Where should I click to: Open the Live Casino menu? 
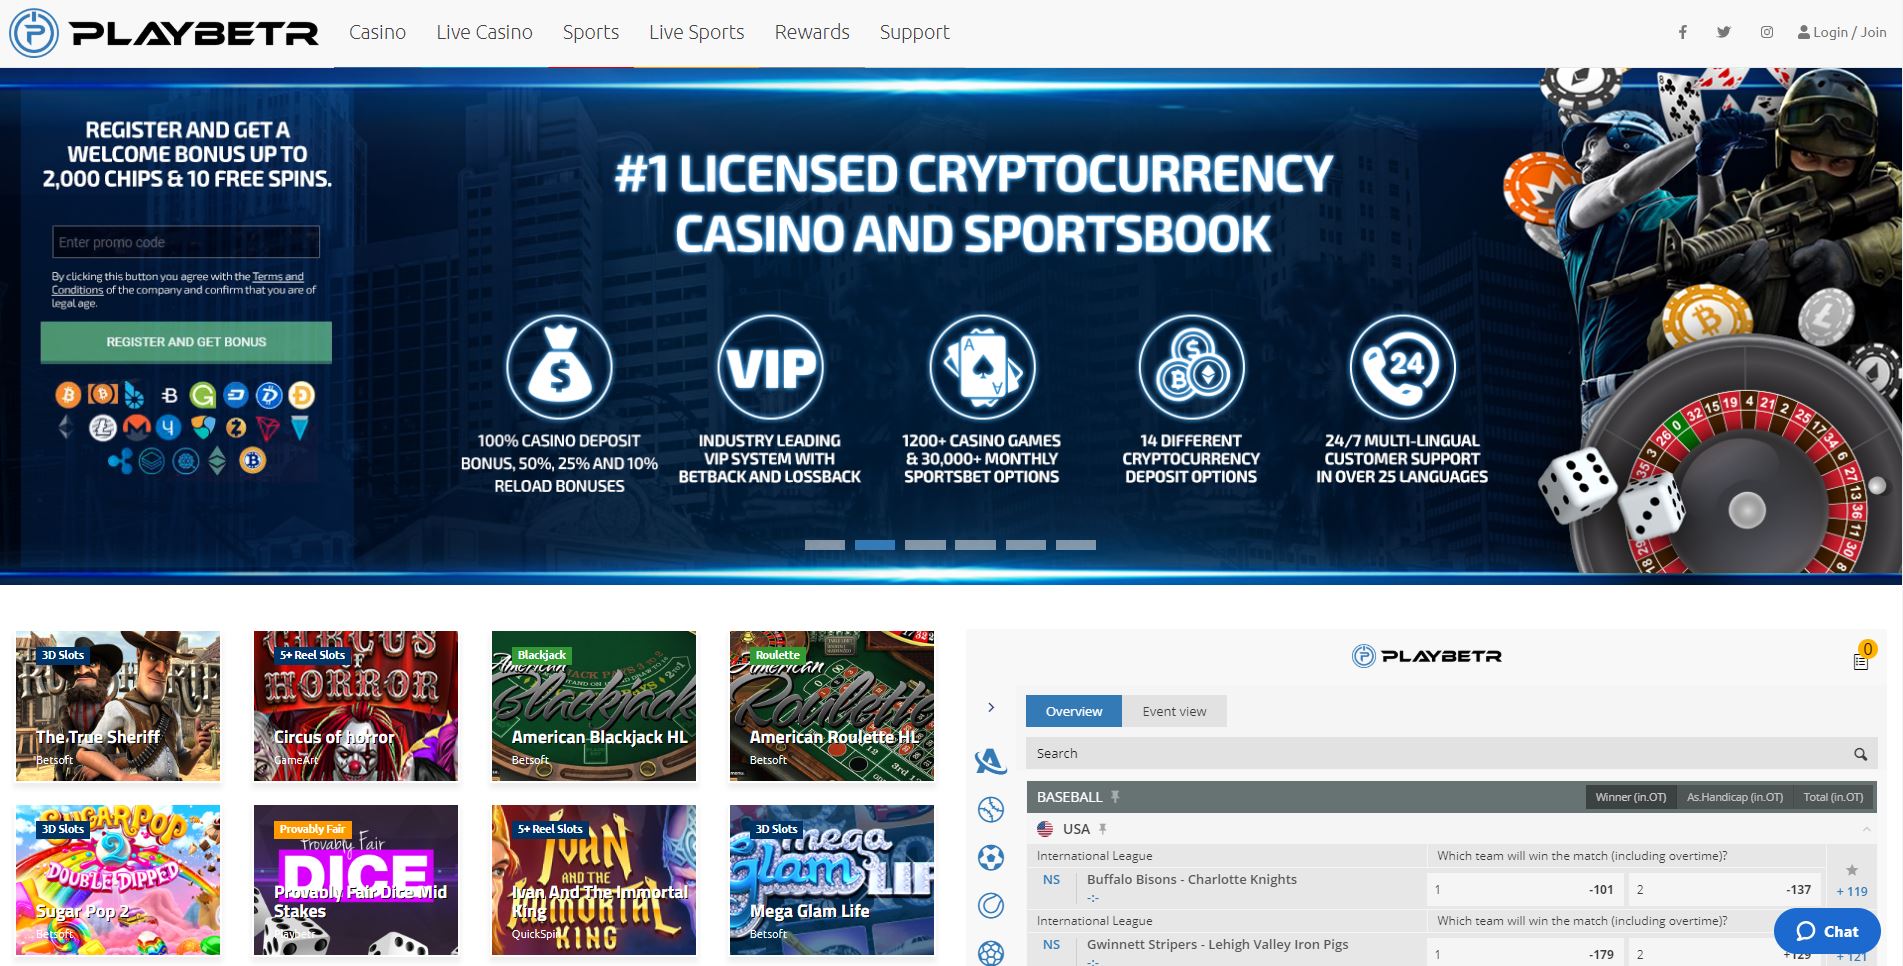click(x=484, y=32)
